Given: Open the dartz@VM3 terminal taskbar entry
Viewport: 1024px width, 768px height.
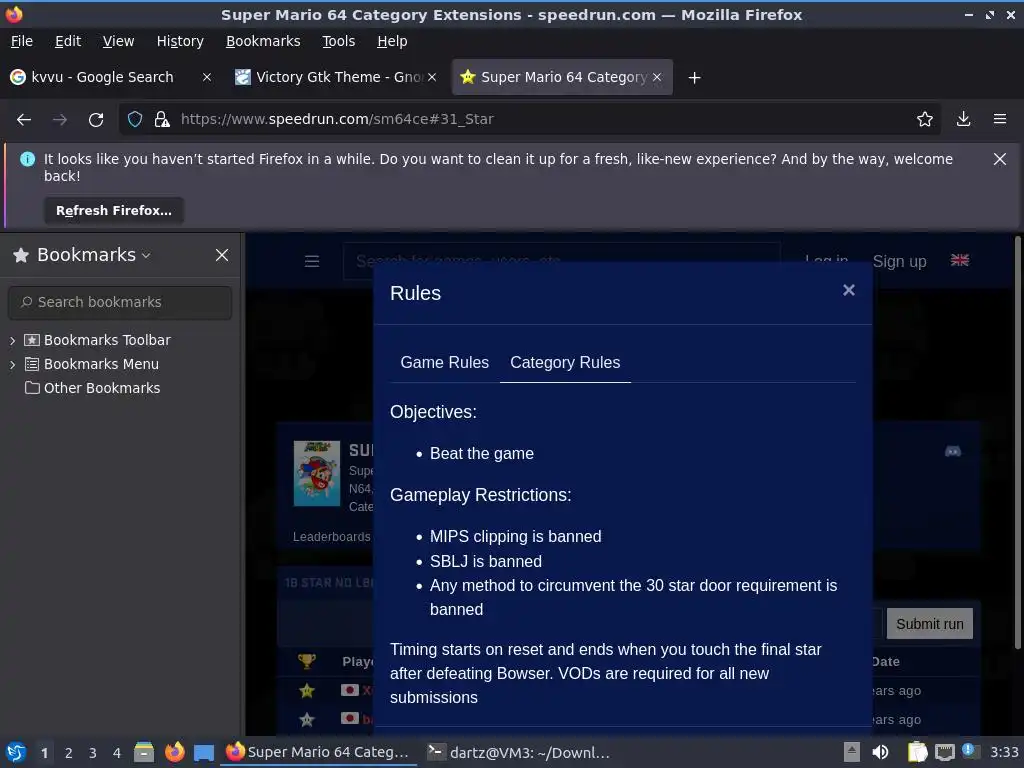Looking at the screenshot, I should point(519,752).
